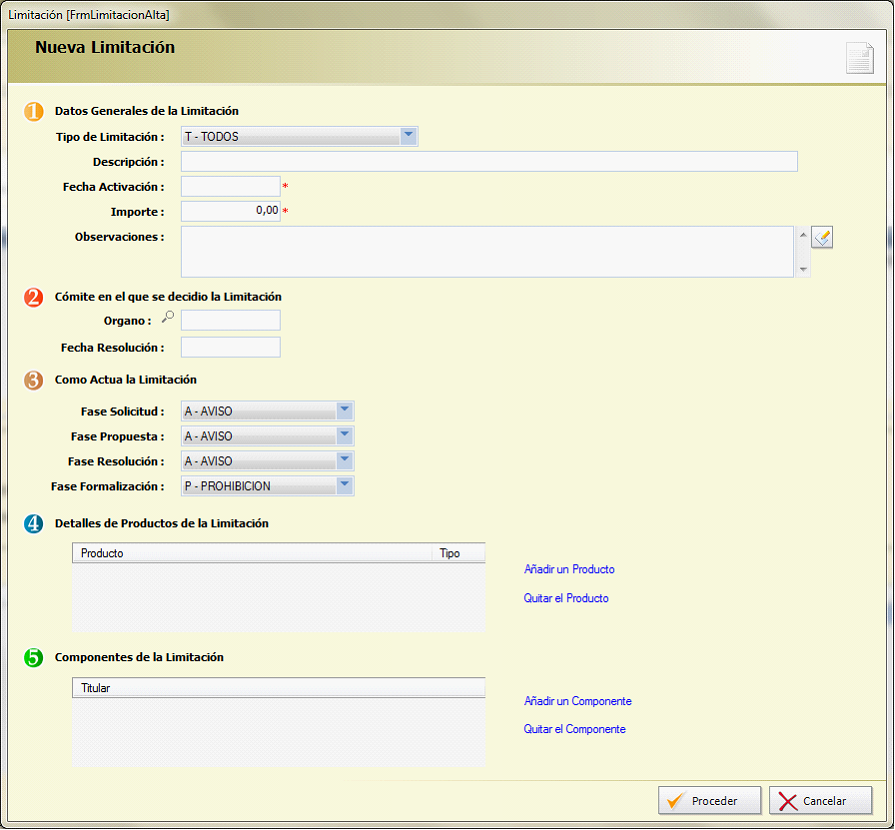Viewport: 895px width, 830px height.
Task: Click the Quitar el Producto link
Action: 566,598
